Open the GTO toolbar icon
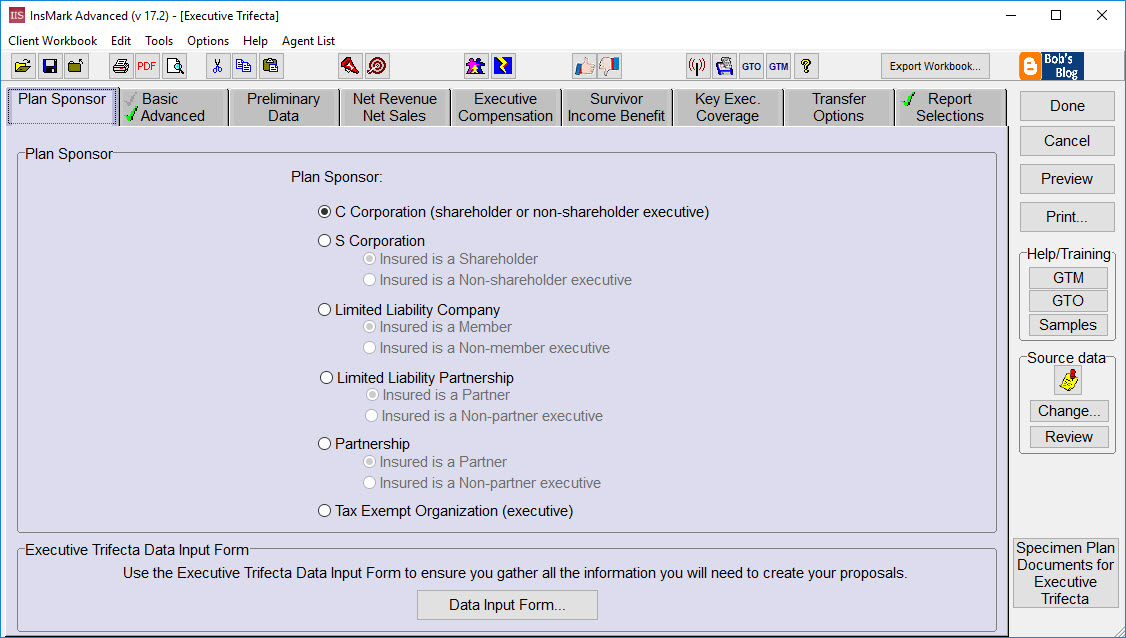The height and width of the screenshot is (638, 1126). tap(751, 66)
